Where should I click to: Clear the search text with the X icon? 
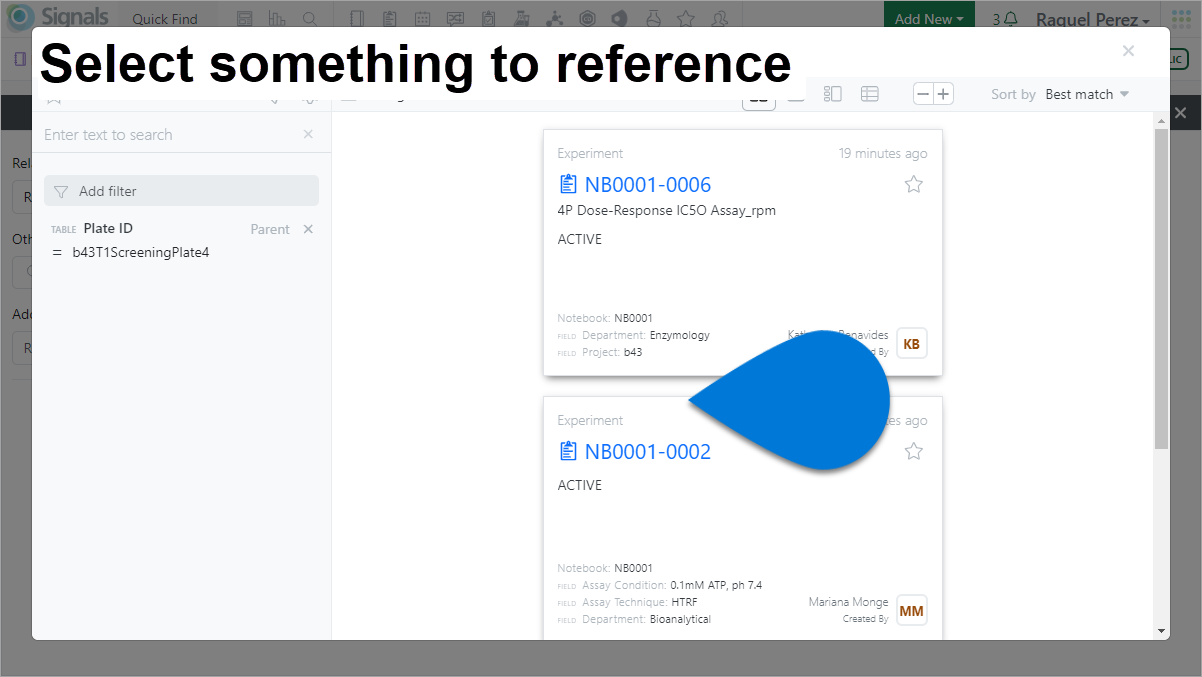pos(308,134)
